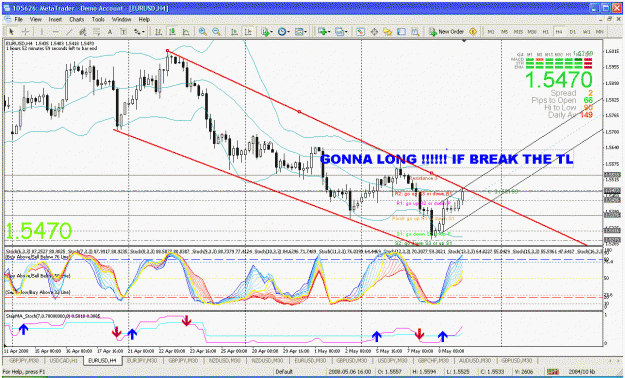Open the Strategy Tester icon
This screenshot has width=625, height=378.
(415, 32)
